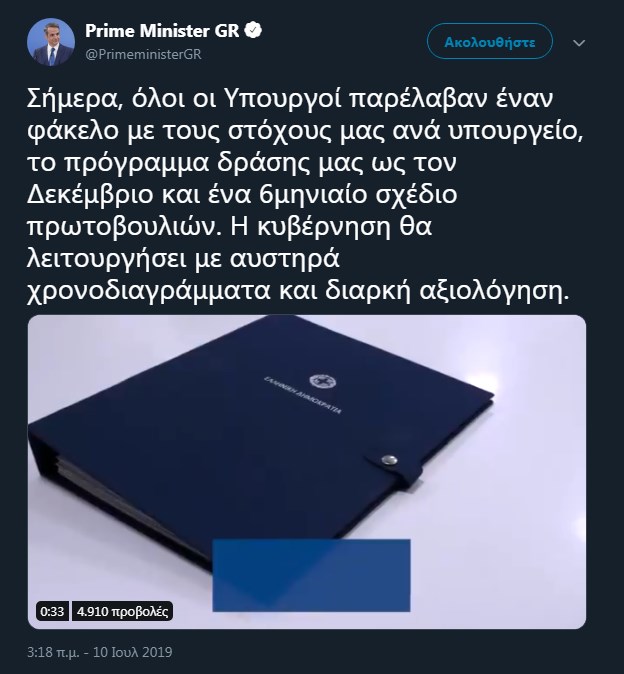624x674 pixels.
Task: Expand the tweet options chevron menu
Action: 579,43
